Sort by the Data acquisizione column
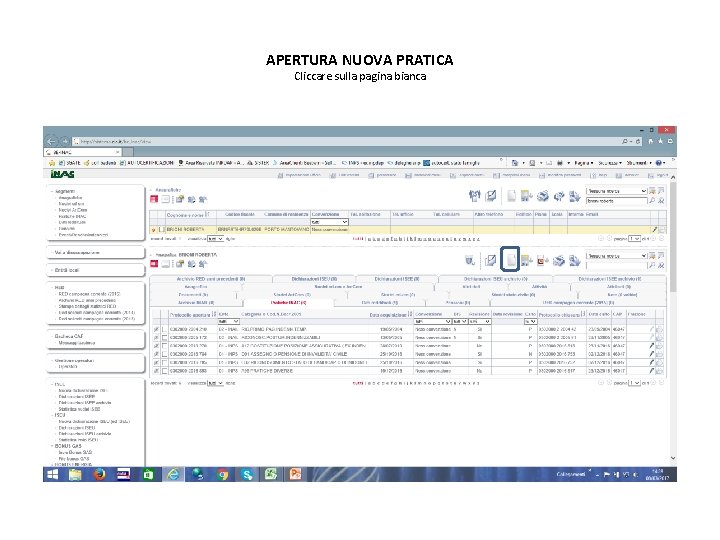Image resolution: width=720 pixels, height=540 pixels. point(388,315)
